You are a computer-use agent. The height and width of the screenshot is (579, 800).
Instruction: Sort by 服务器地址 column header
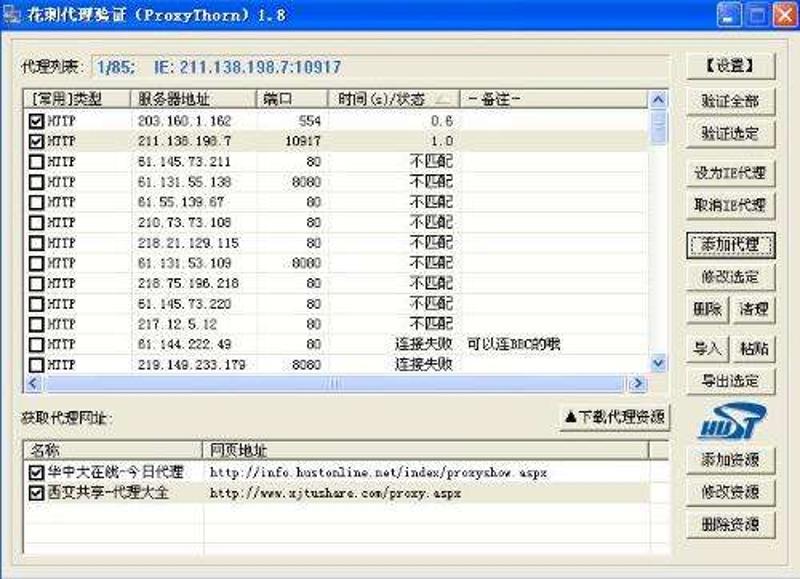tap(193, 99)
